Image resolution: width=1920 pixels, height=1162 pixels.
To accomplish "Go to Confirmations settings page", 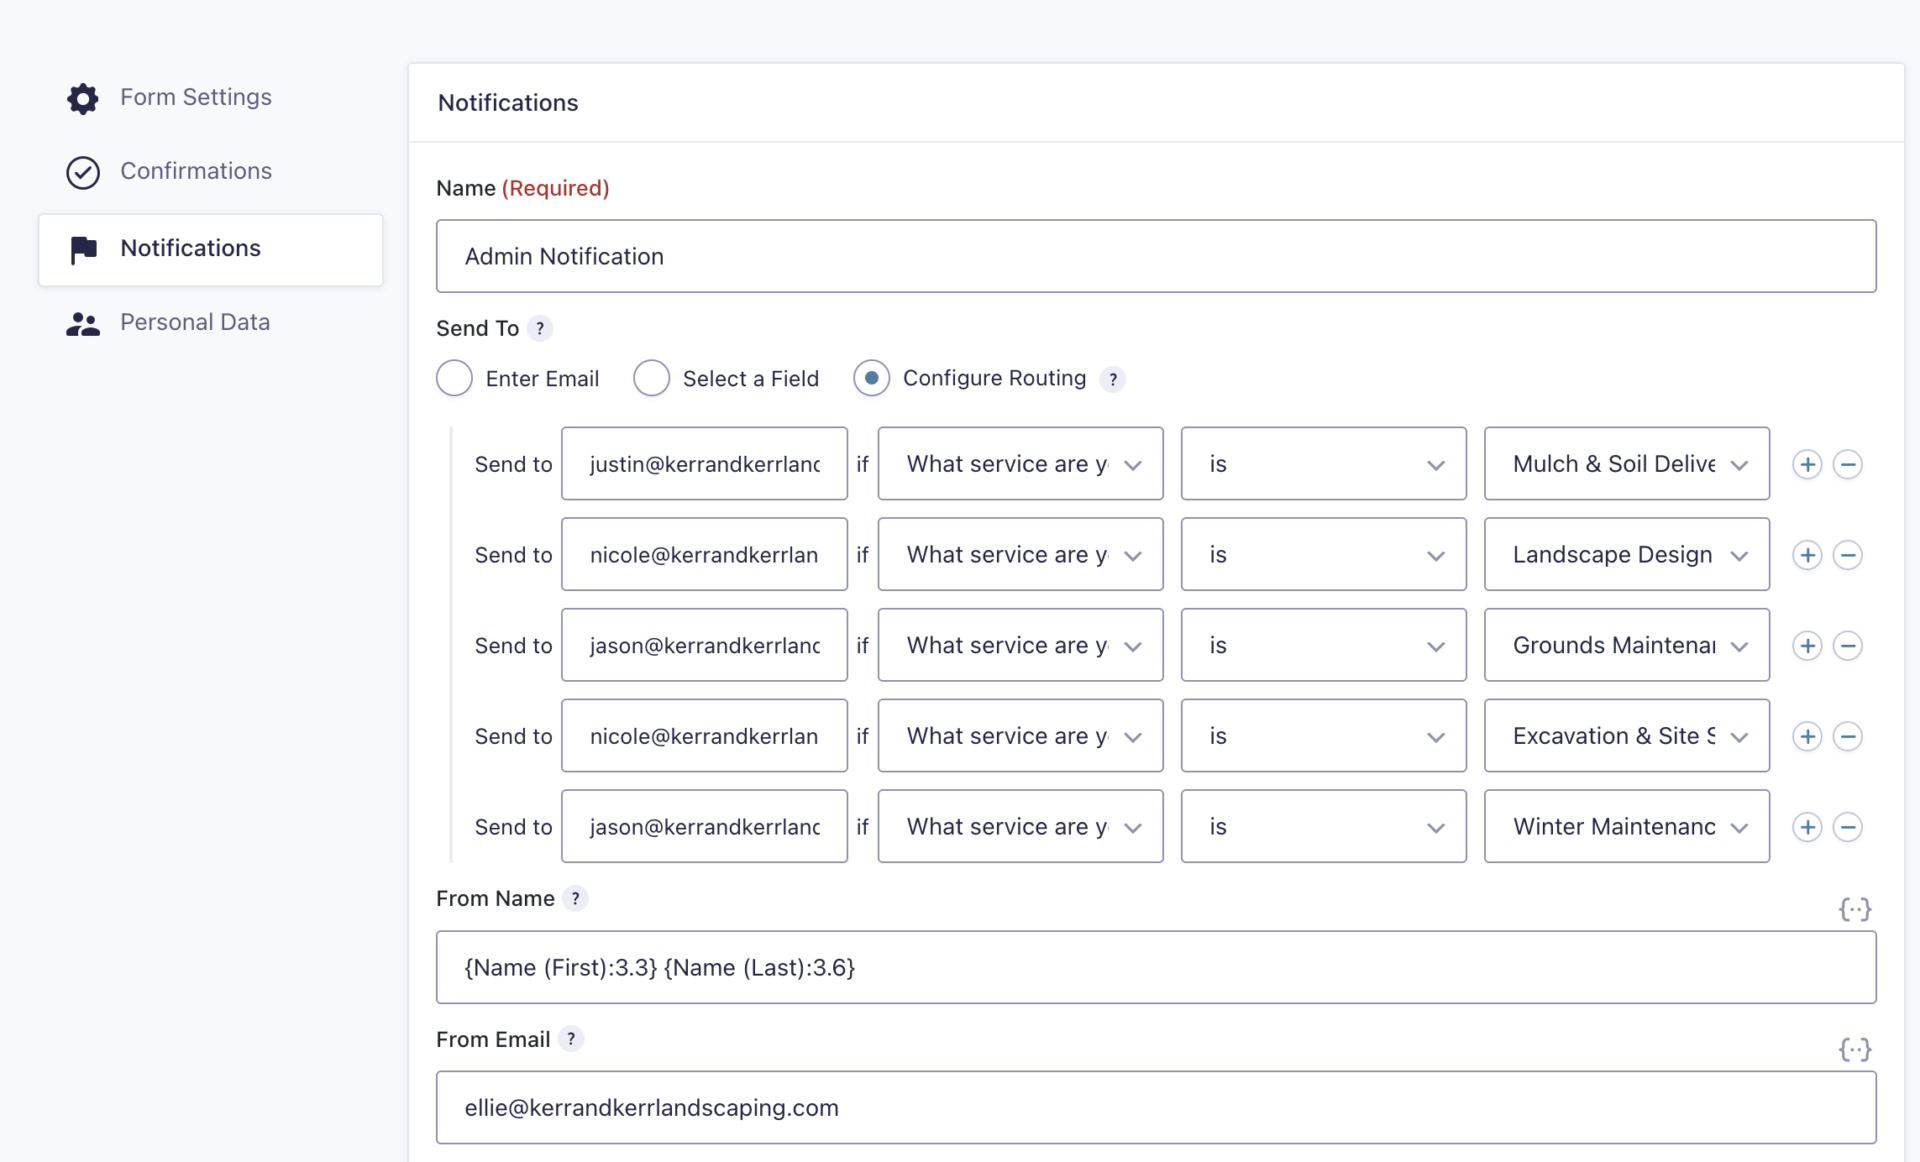I will [195, 171].
